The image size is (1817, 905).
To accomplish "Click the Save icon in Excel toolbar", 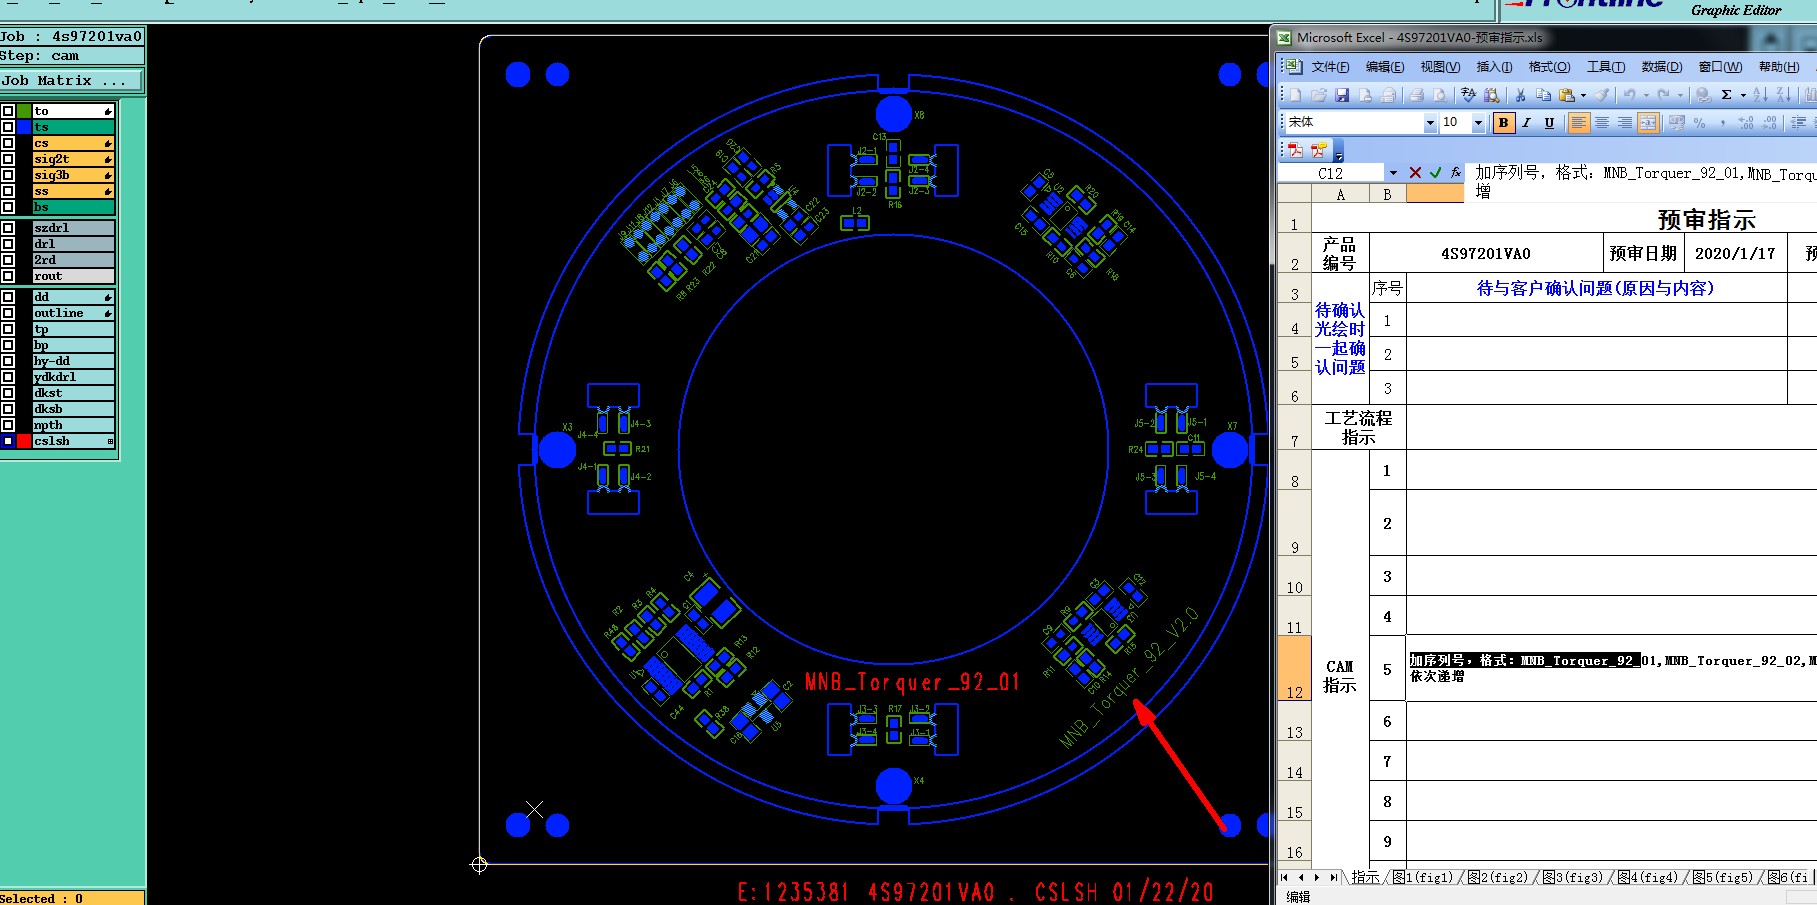I will click(1342, 95).
